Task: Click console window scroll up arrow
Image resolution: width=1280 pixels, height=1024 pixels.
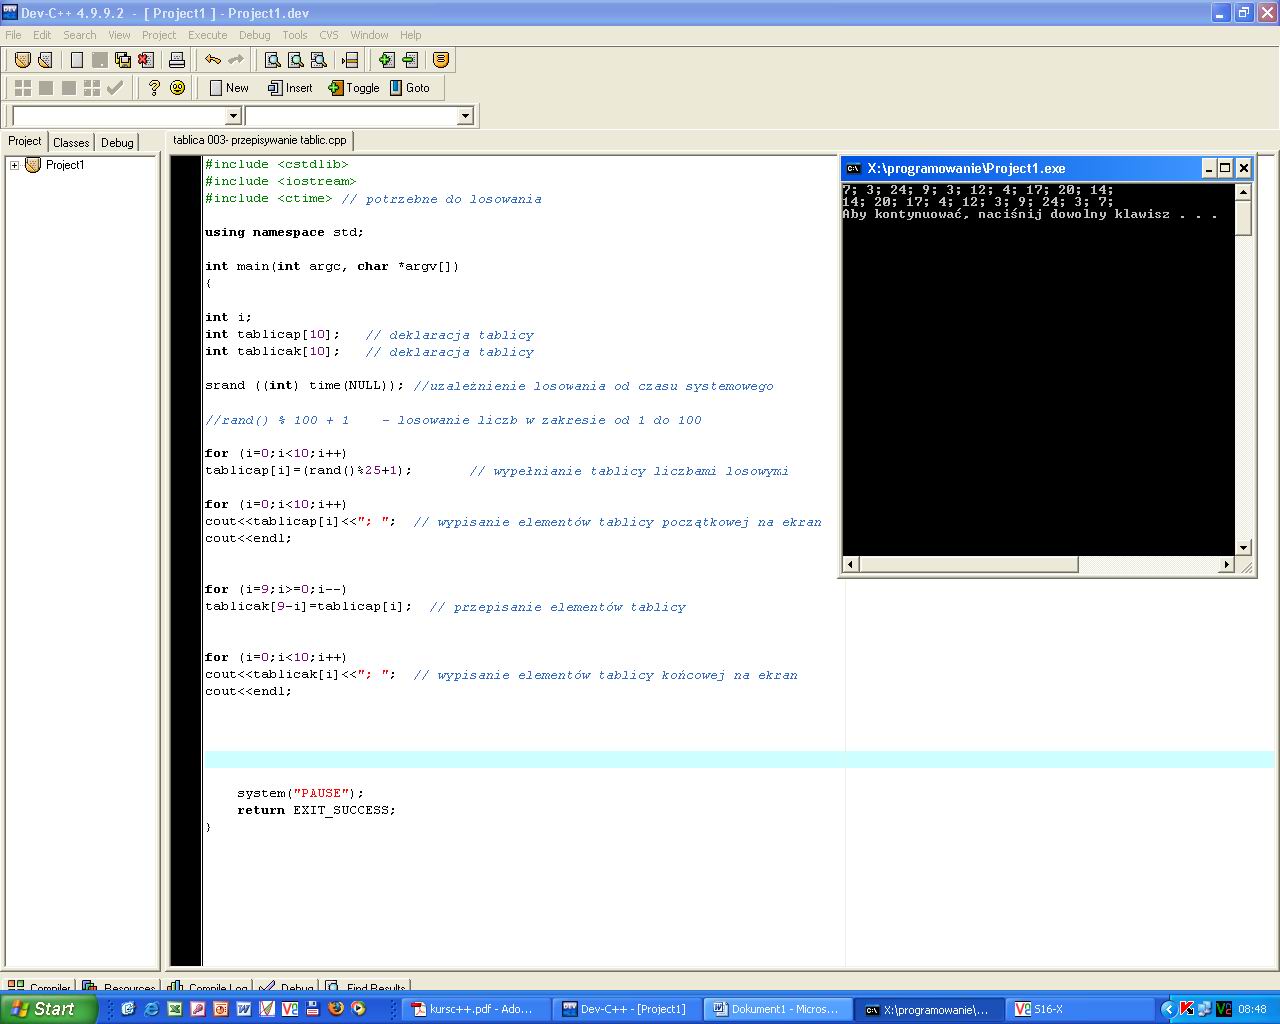Action: click(1244, 192)
